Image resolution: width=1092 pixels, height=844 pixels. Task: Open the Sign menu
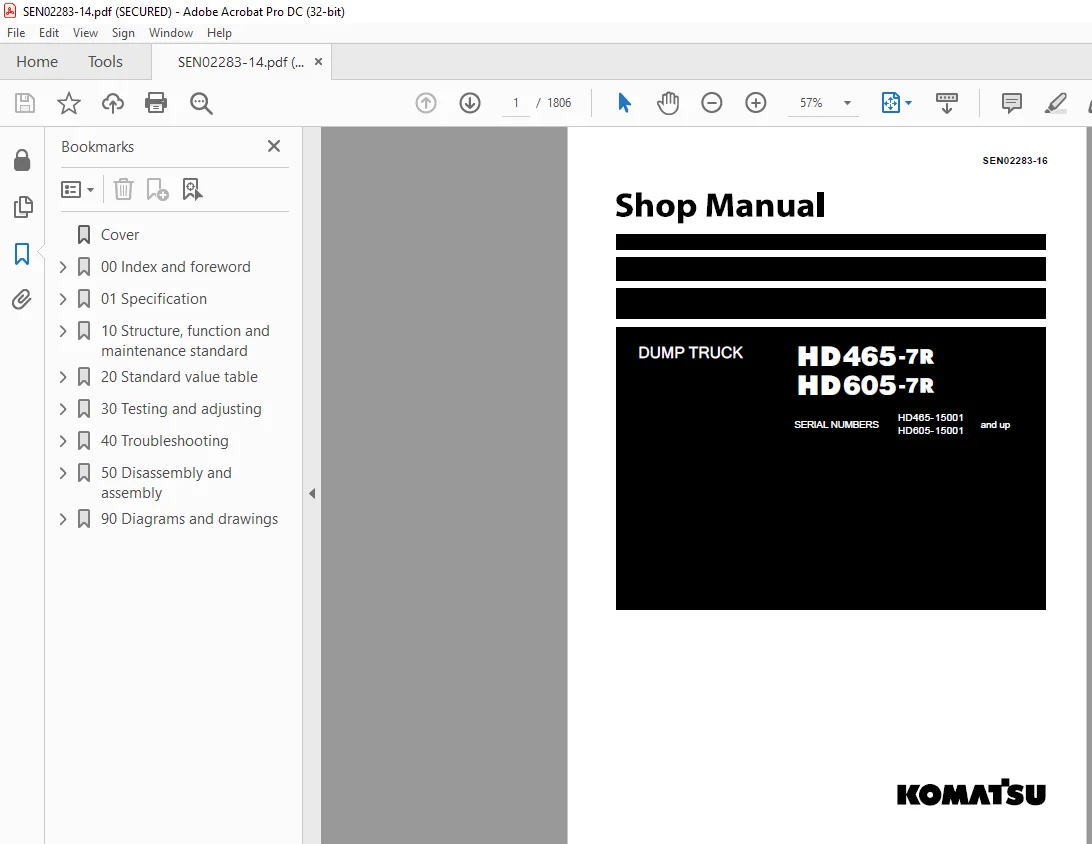coord(123,33)
